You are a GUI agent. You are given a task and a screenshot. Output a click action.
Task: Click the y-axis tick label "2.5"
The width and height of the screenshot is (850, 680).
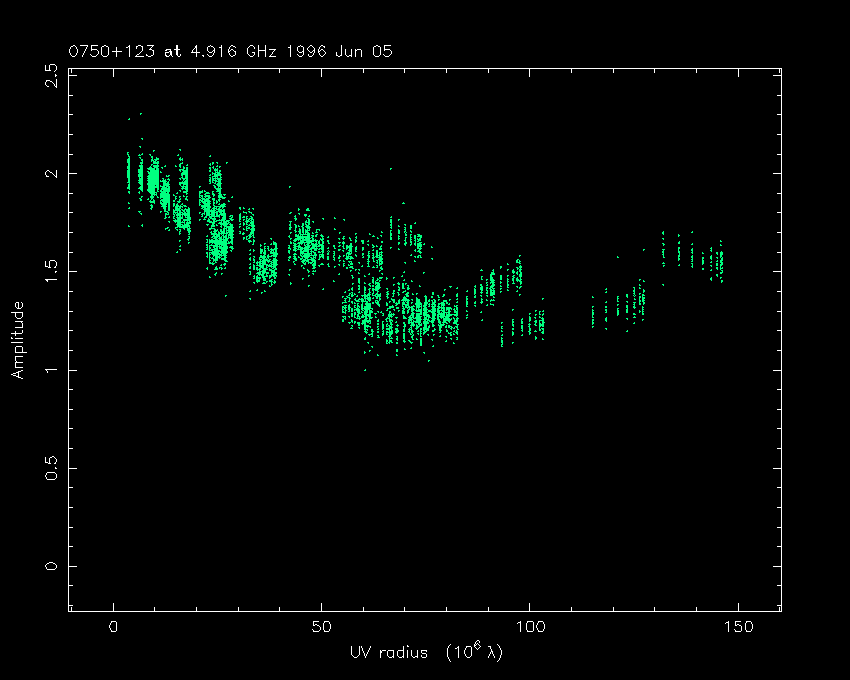coord(50,76)
